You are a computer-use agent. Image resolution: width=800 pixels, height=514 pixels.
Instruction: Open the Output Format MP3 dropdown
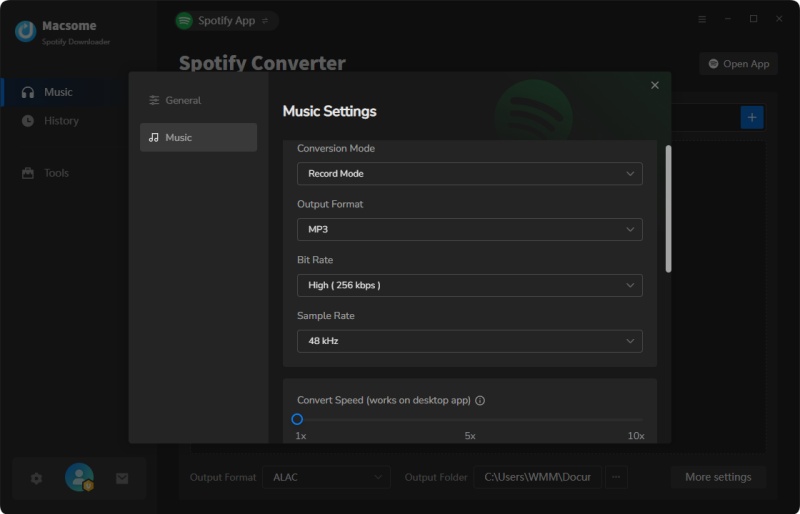469,229
